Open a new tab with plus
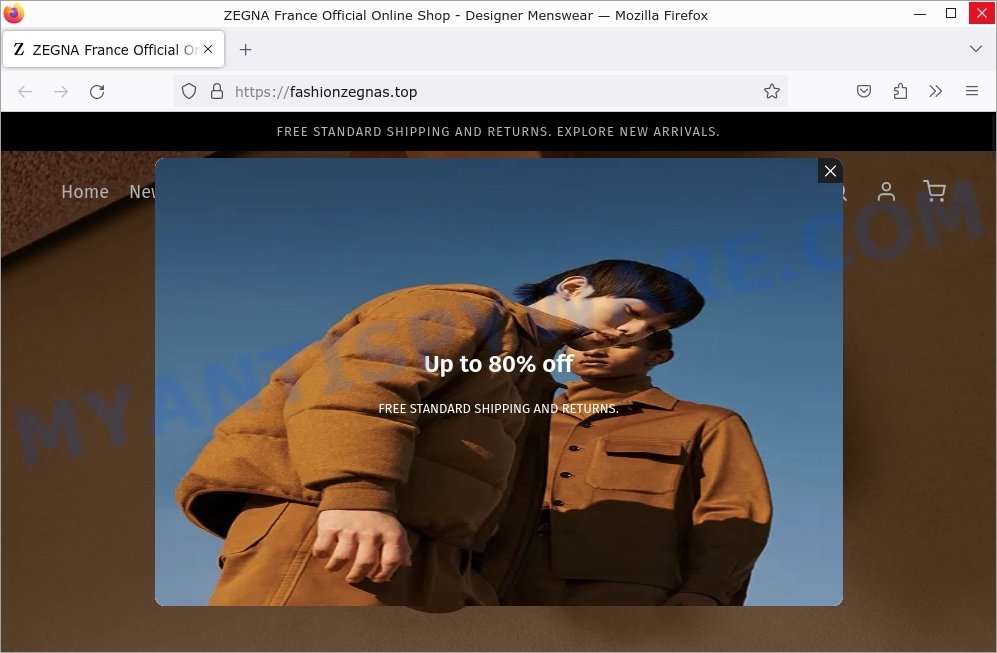Viewport: 997px width, 653px height. pyautogui.click(x=245, y=50)
